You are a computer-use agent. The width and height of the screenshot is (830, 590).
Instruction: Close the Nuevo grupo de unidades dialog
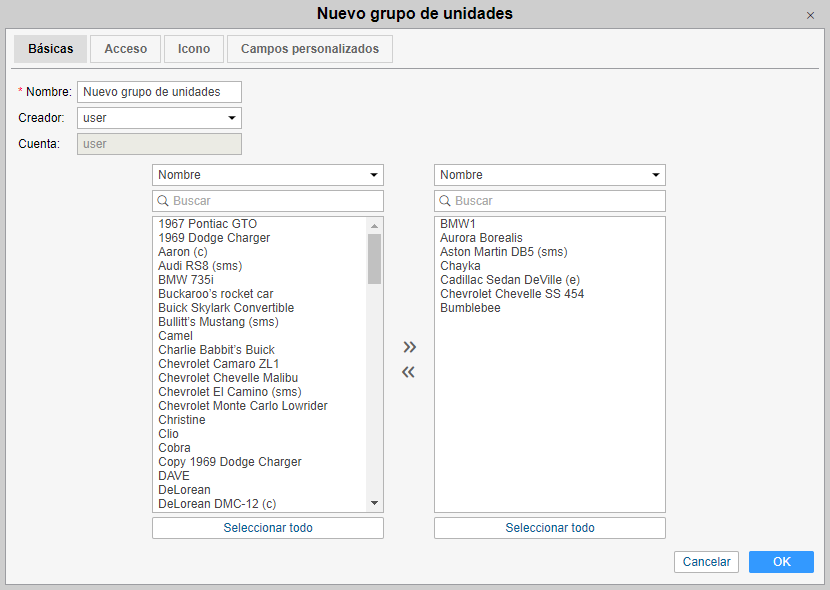tap(810, 15)
